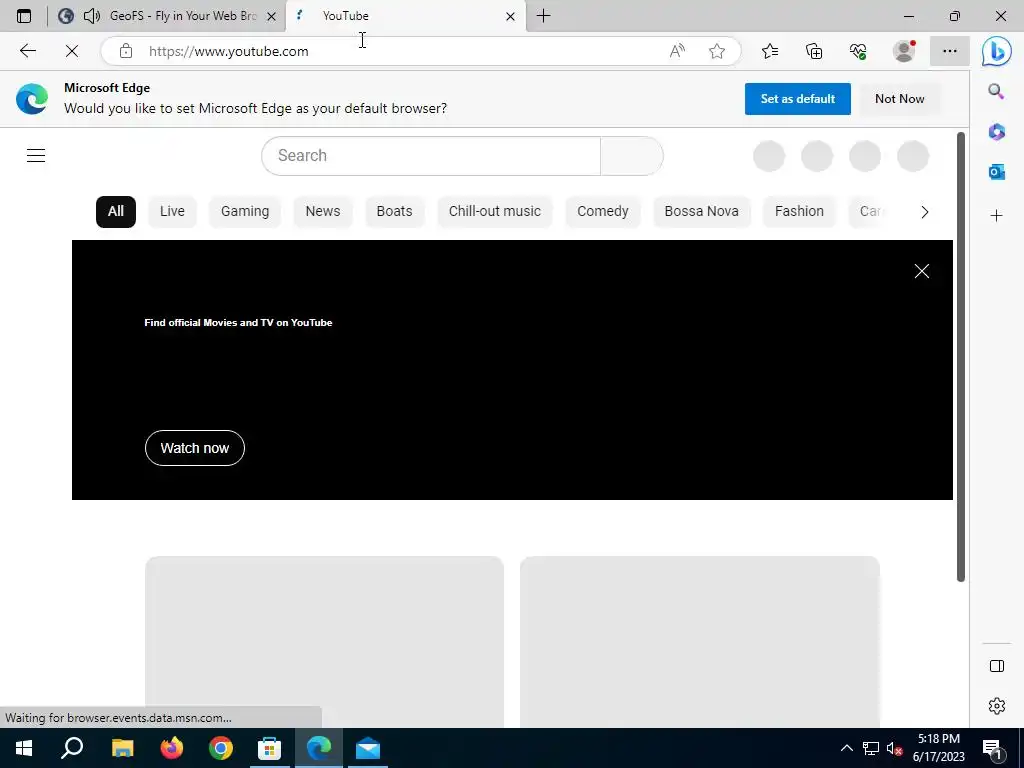
Task: Click the Watch now button
Action: (195, 448)
